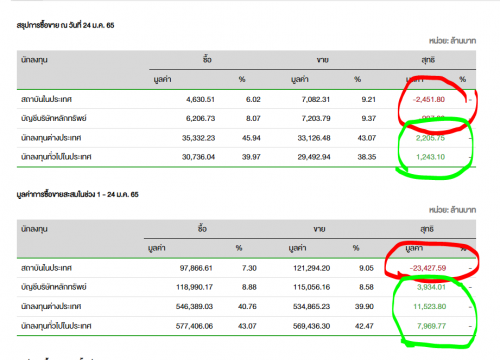Click the 3,934.01 cumulative net value
Image resolution: width=500 pixels, height=360 pixels.
pos(431,287)
